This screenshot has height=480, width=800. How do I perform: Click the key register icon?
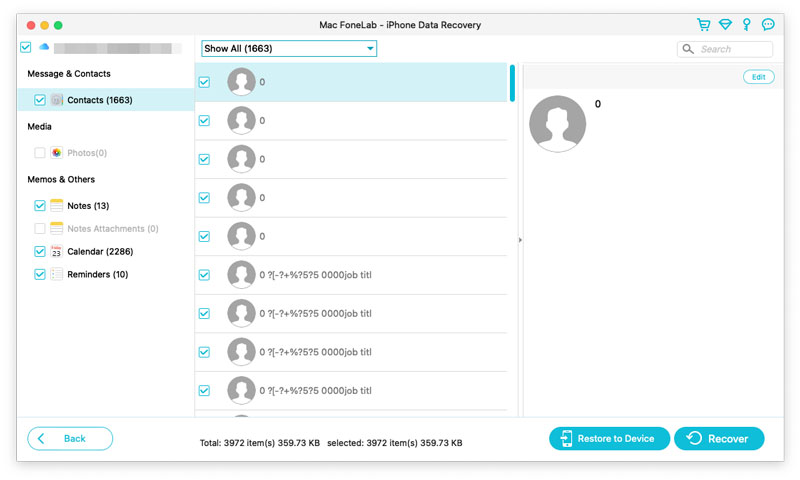[x=746, y=24]
